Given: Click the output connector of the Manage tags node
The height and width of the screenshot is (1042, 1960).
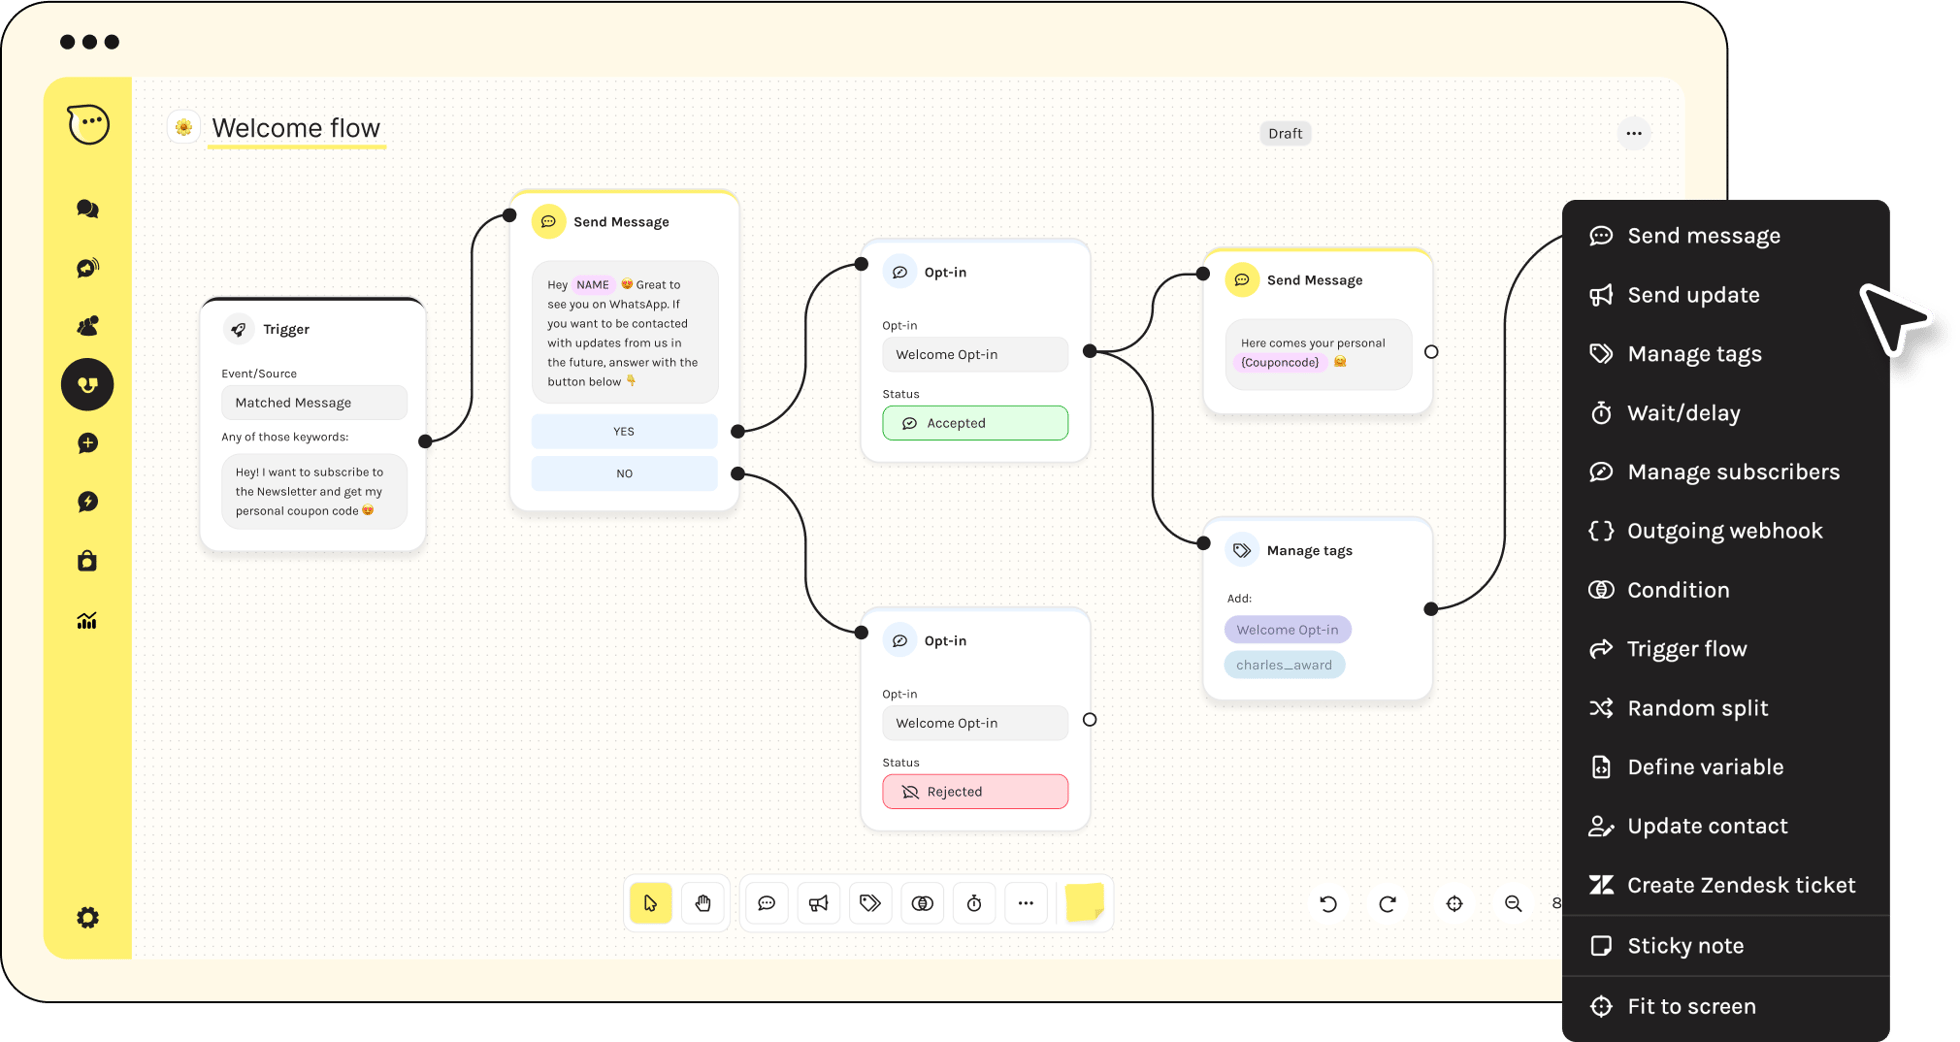Looking at the screenshot, I should (x=1431, y=608).
